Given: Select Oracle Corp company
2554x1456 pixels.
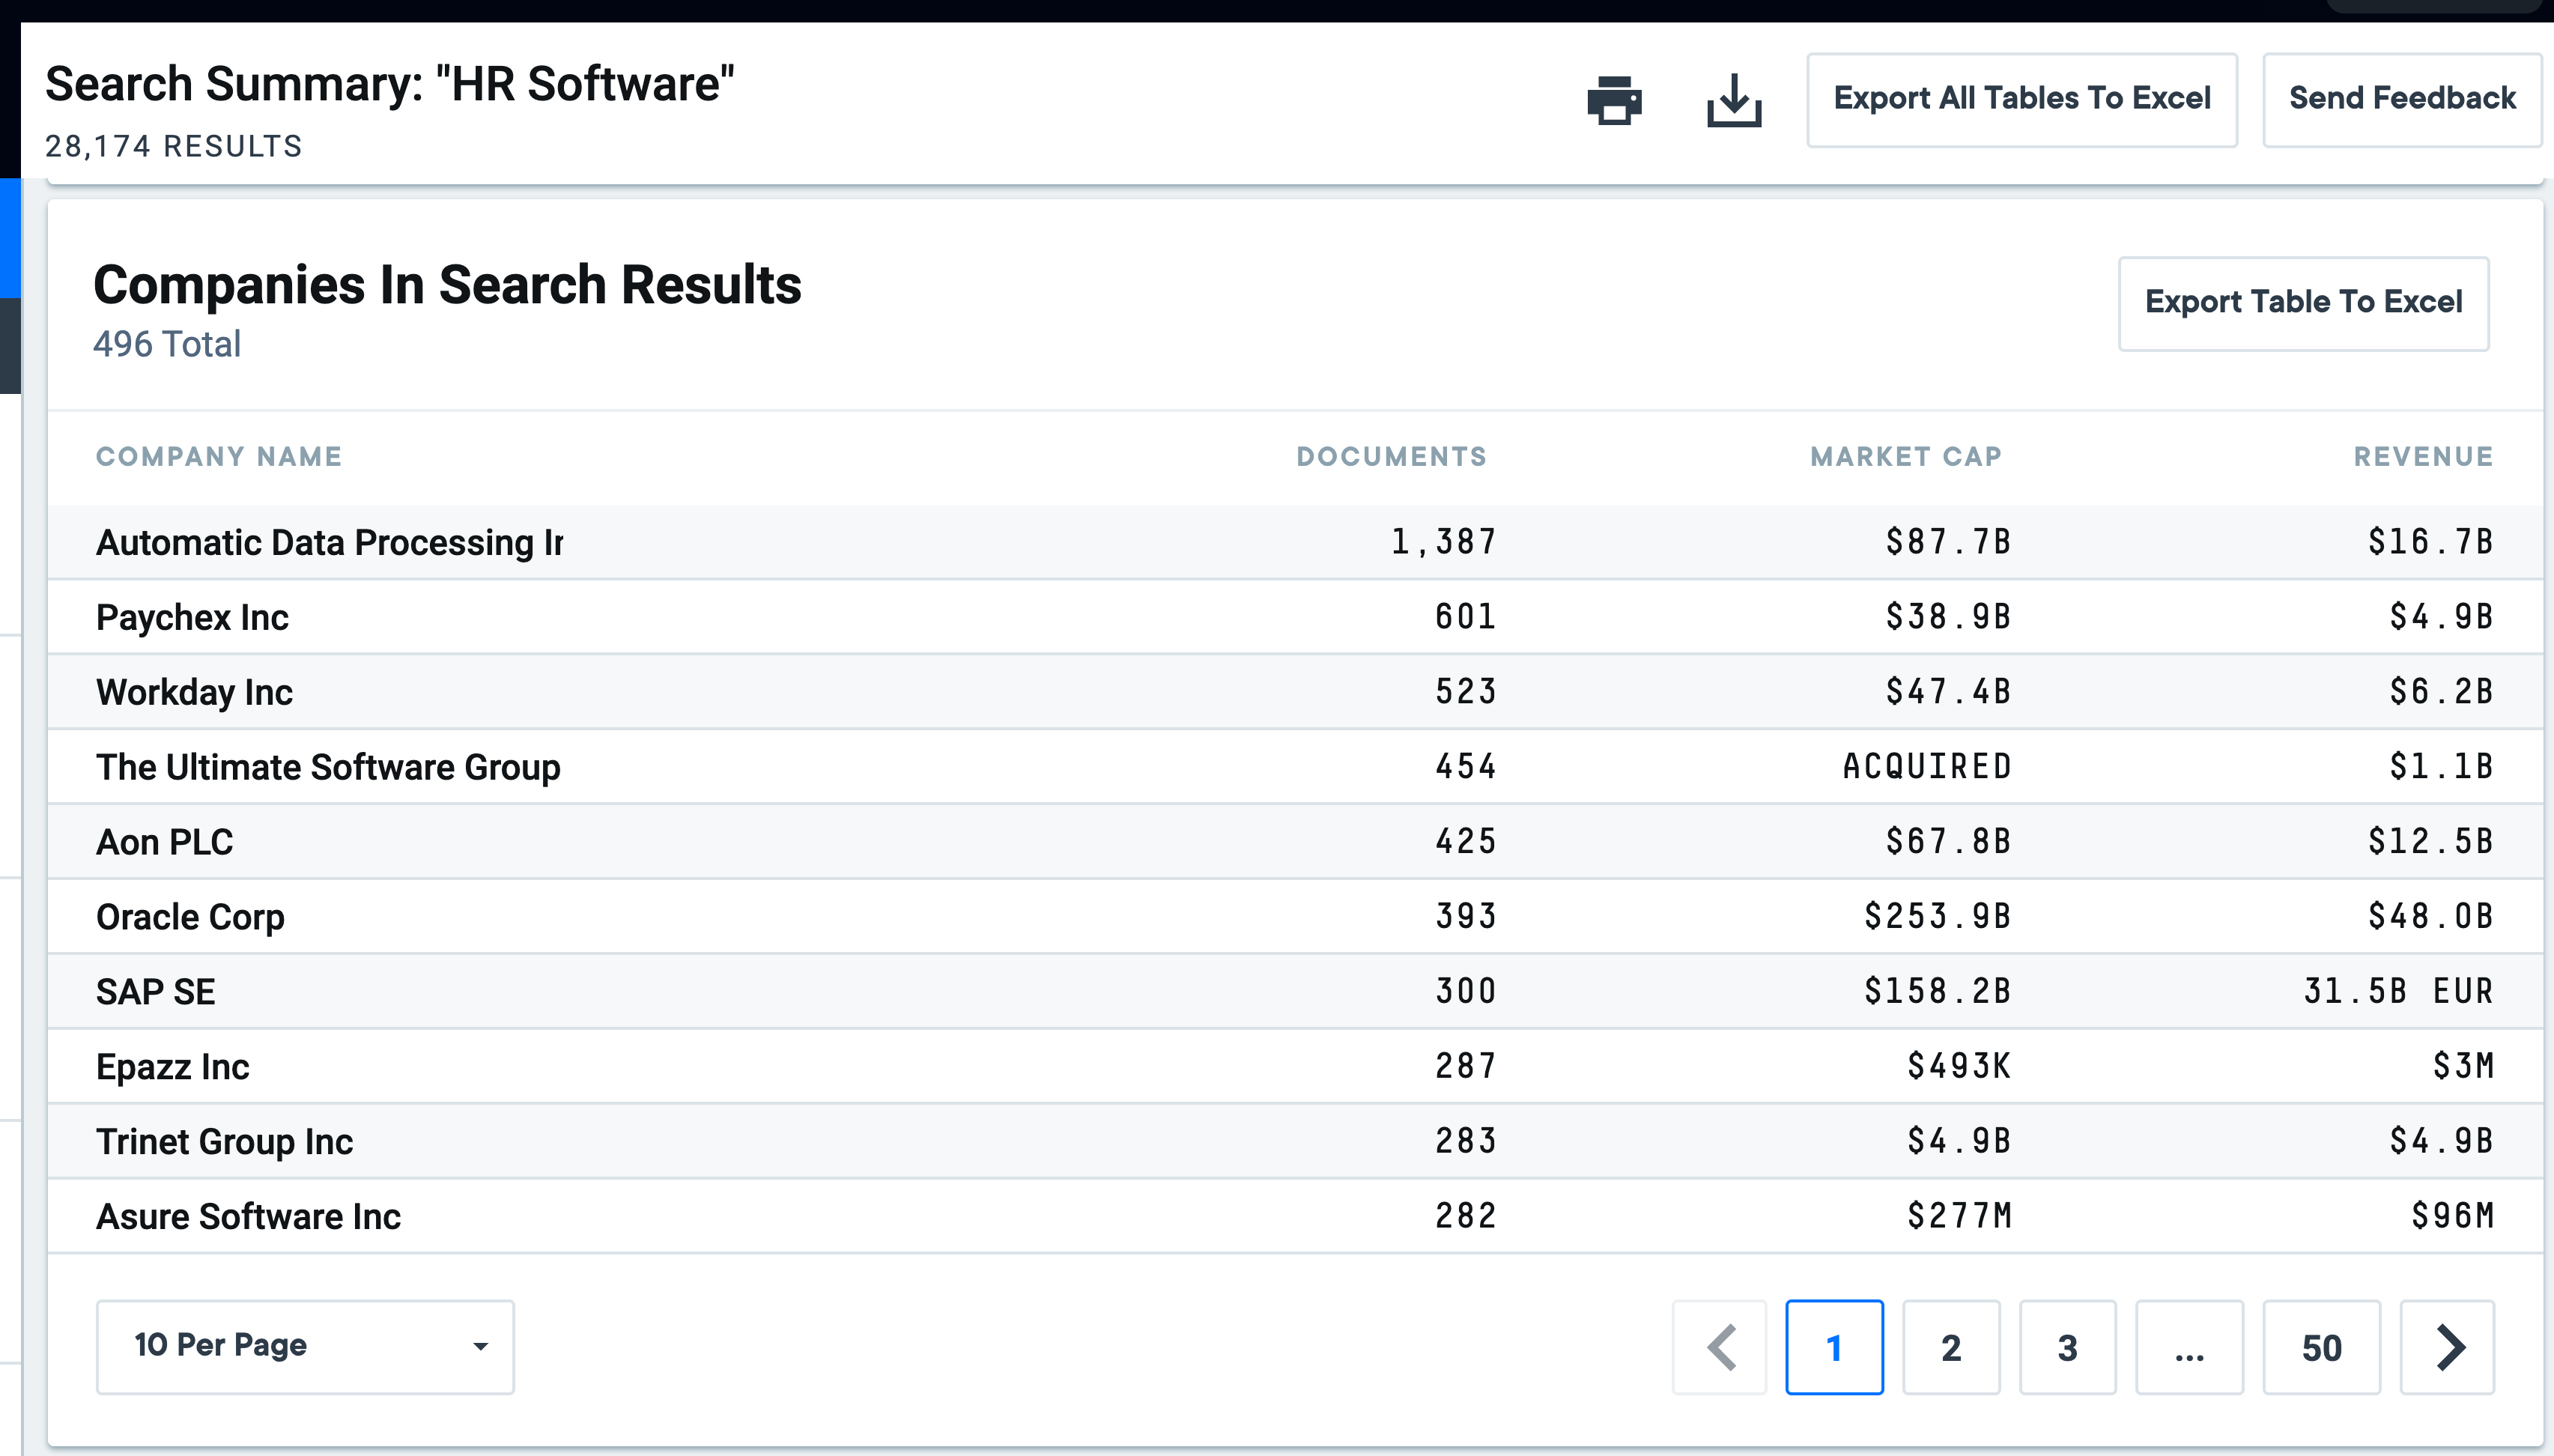Looking at the screenshot, I should point(190,917).
